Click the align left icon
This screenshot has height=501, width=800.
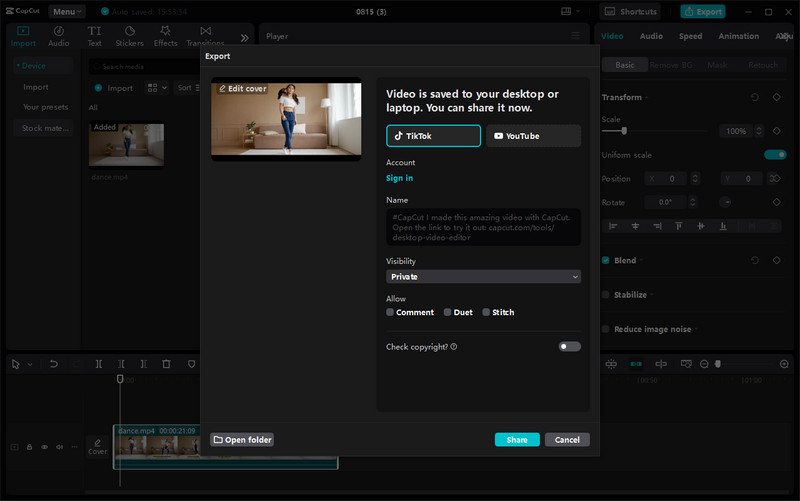[613, 226]
